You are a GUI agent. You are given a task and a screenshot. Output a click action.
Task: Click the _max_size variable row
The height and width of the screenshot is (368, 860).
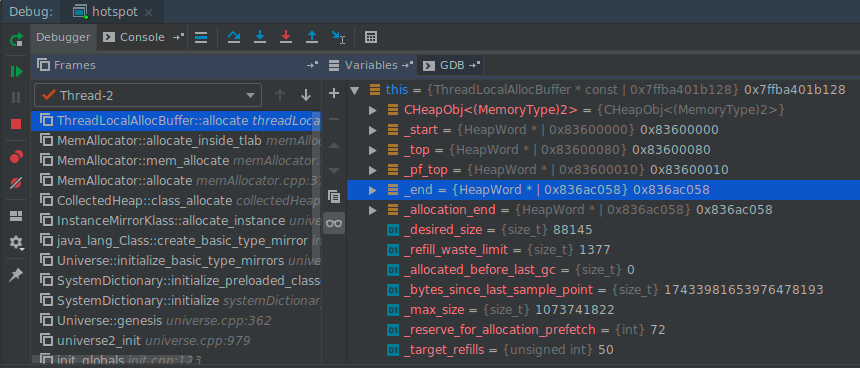coord(603,310)
